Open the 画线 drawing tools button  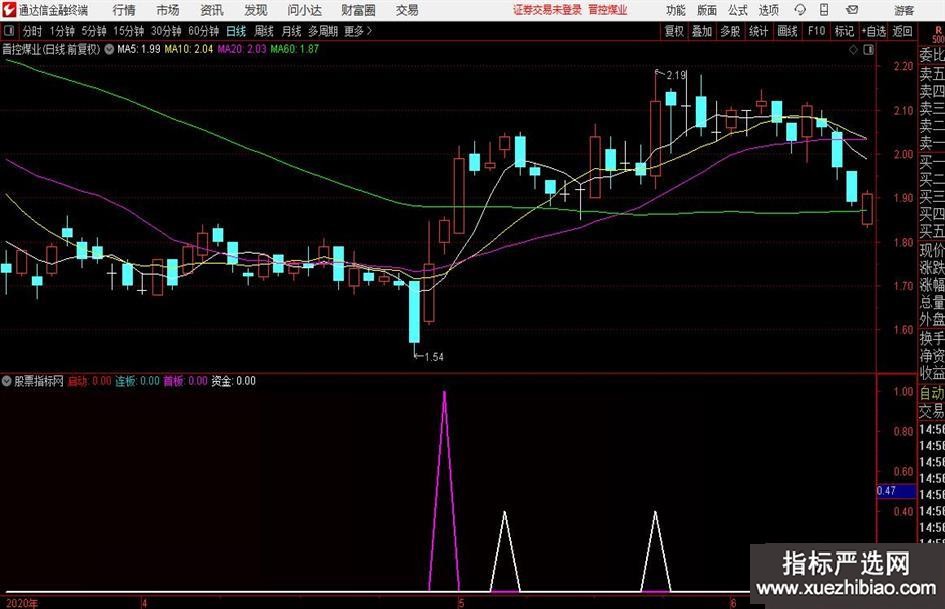[787, 31]
